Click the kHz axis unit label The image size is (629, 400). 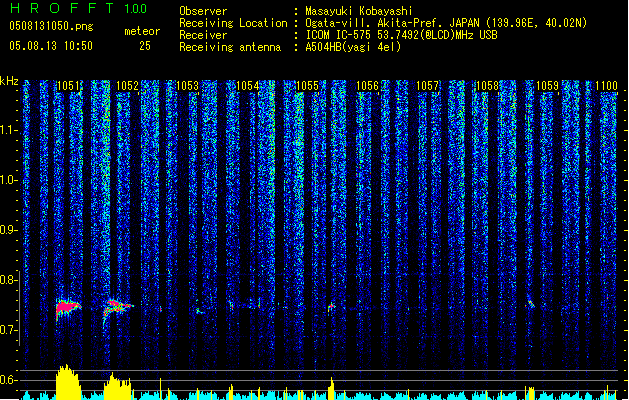pos(9,81)
